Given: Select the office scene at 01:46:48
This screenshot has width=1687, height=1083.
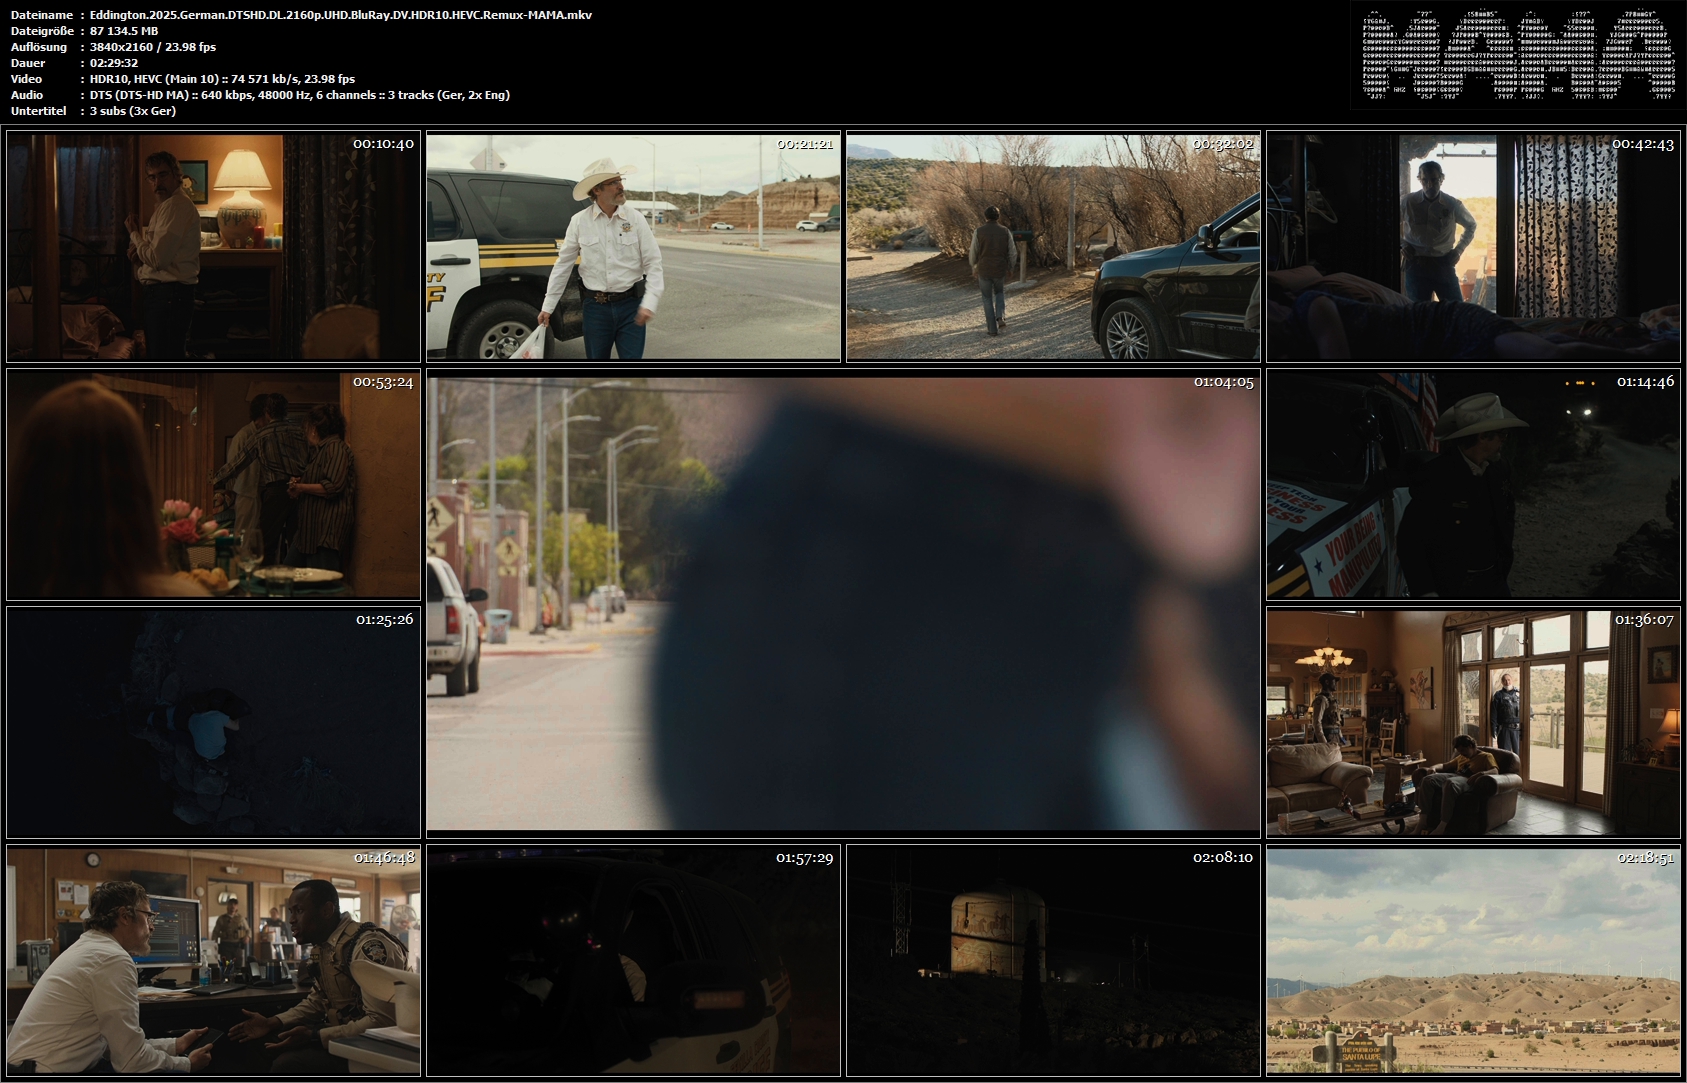Looking at the screenshot, I should point(213,960).
